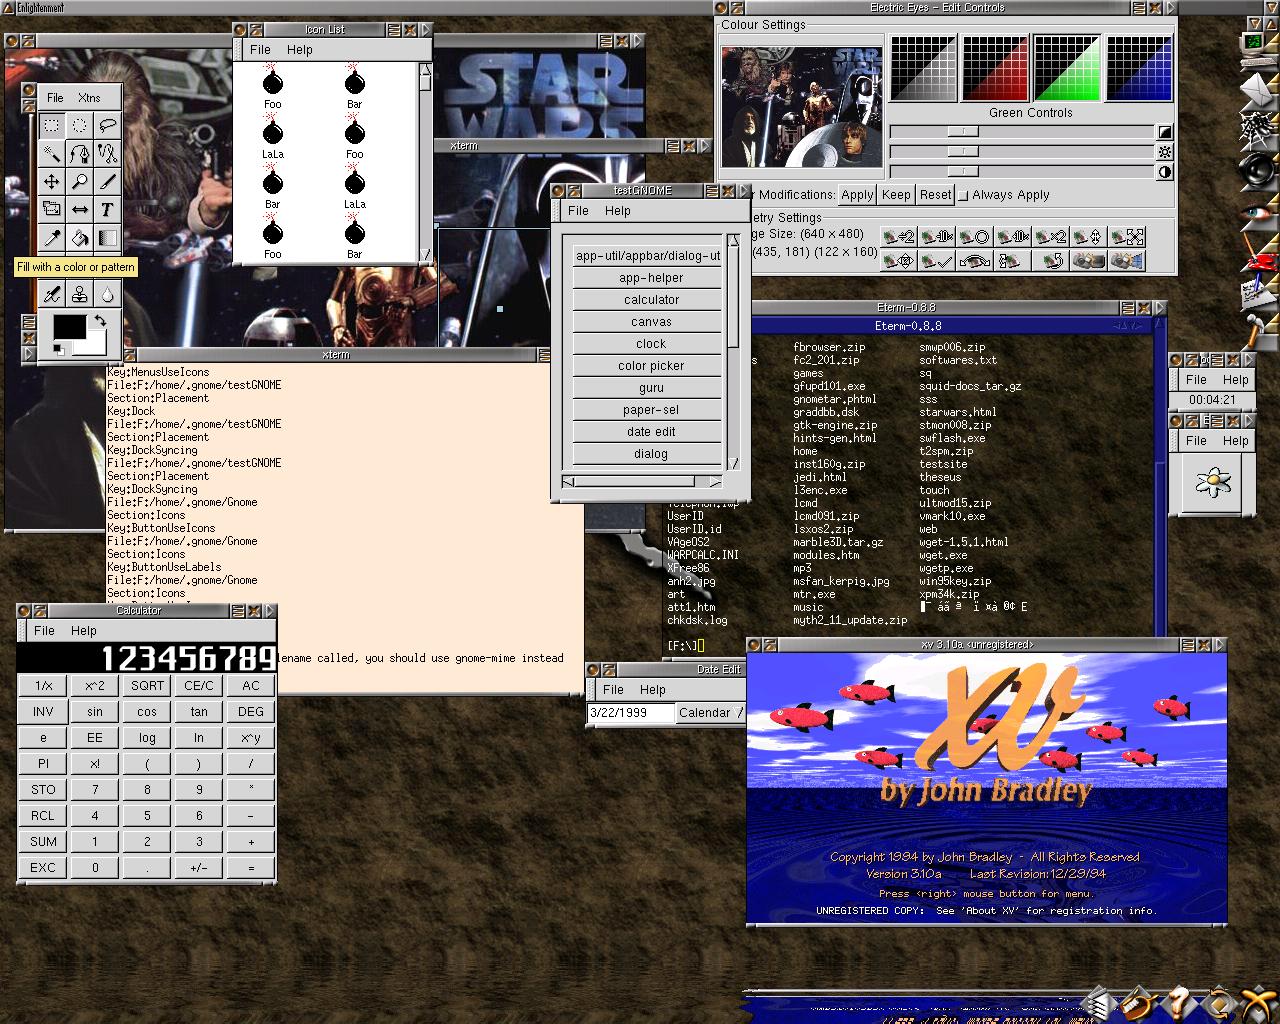The image size is (1280, 1024).
Task: Expand the Calendar dropdown in Date Edit
Action: click(711, 713)
